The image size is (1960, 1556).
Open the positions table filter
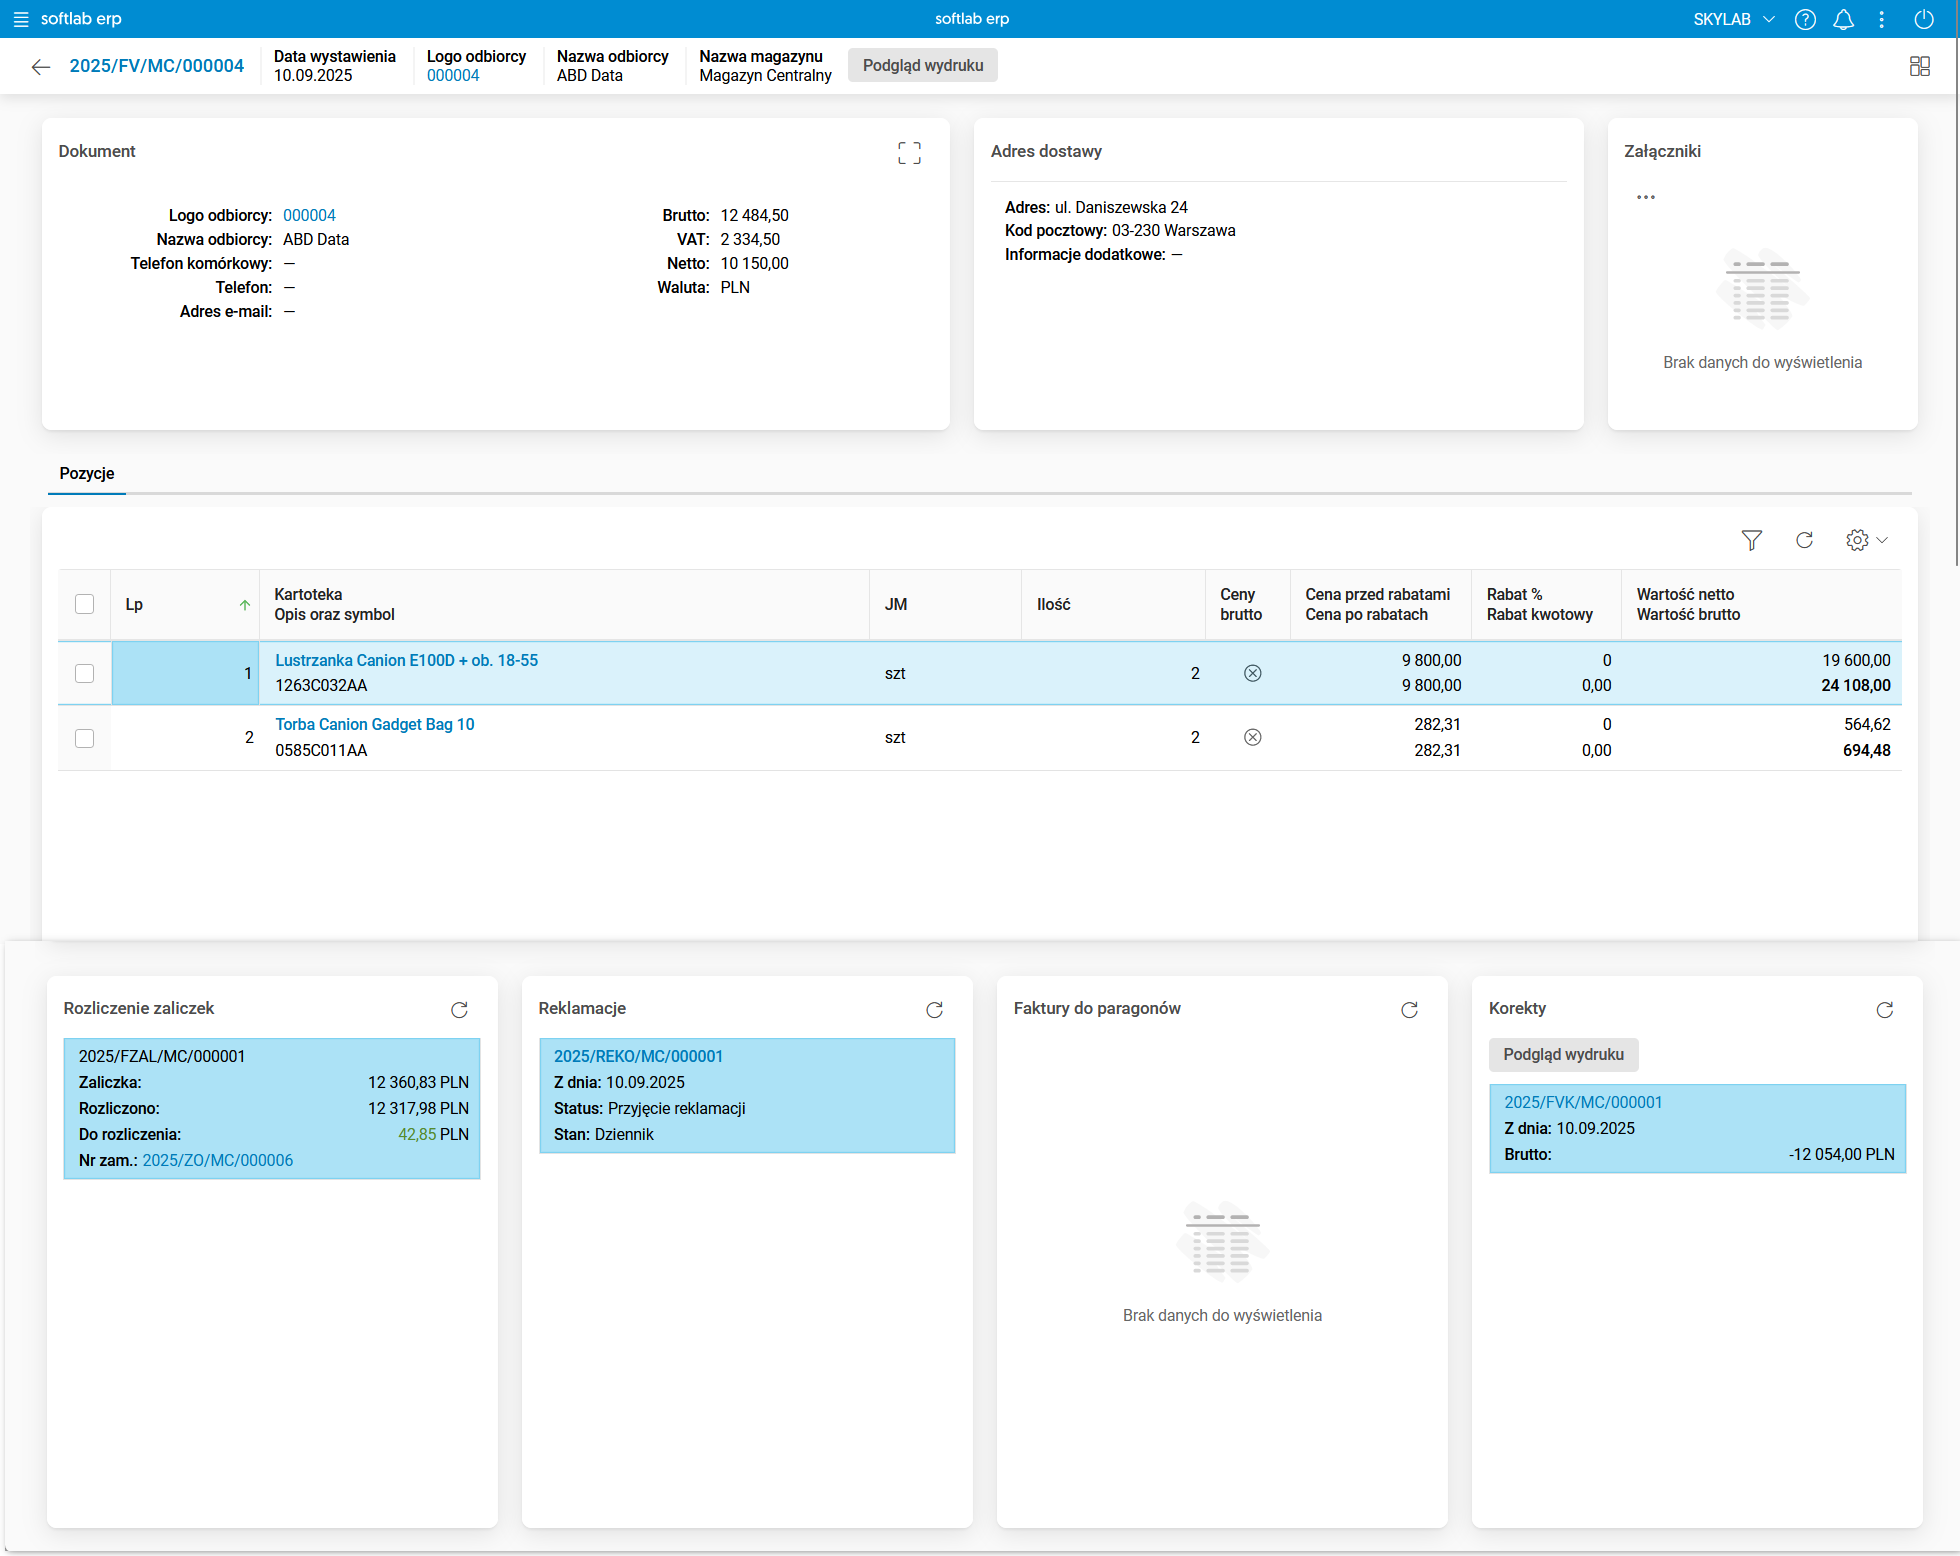click(1751, 540)
